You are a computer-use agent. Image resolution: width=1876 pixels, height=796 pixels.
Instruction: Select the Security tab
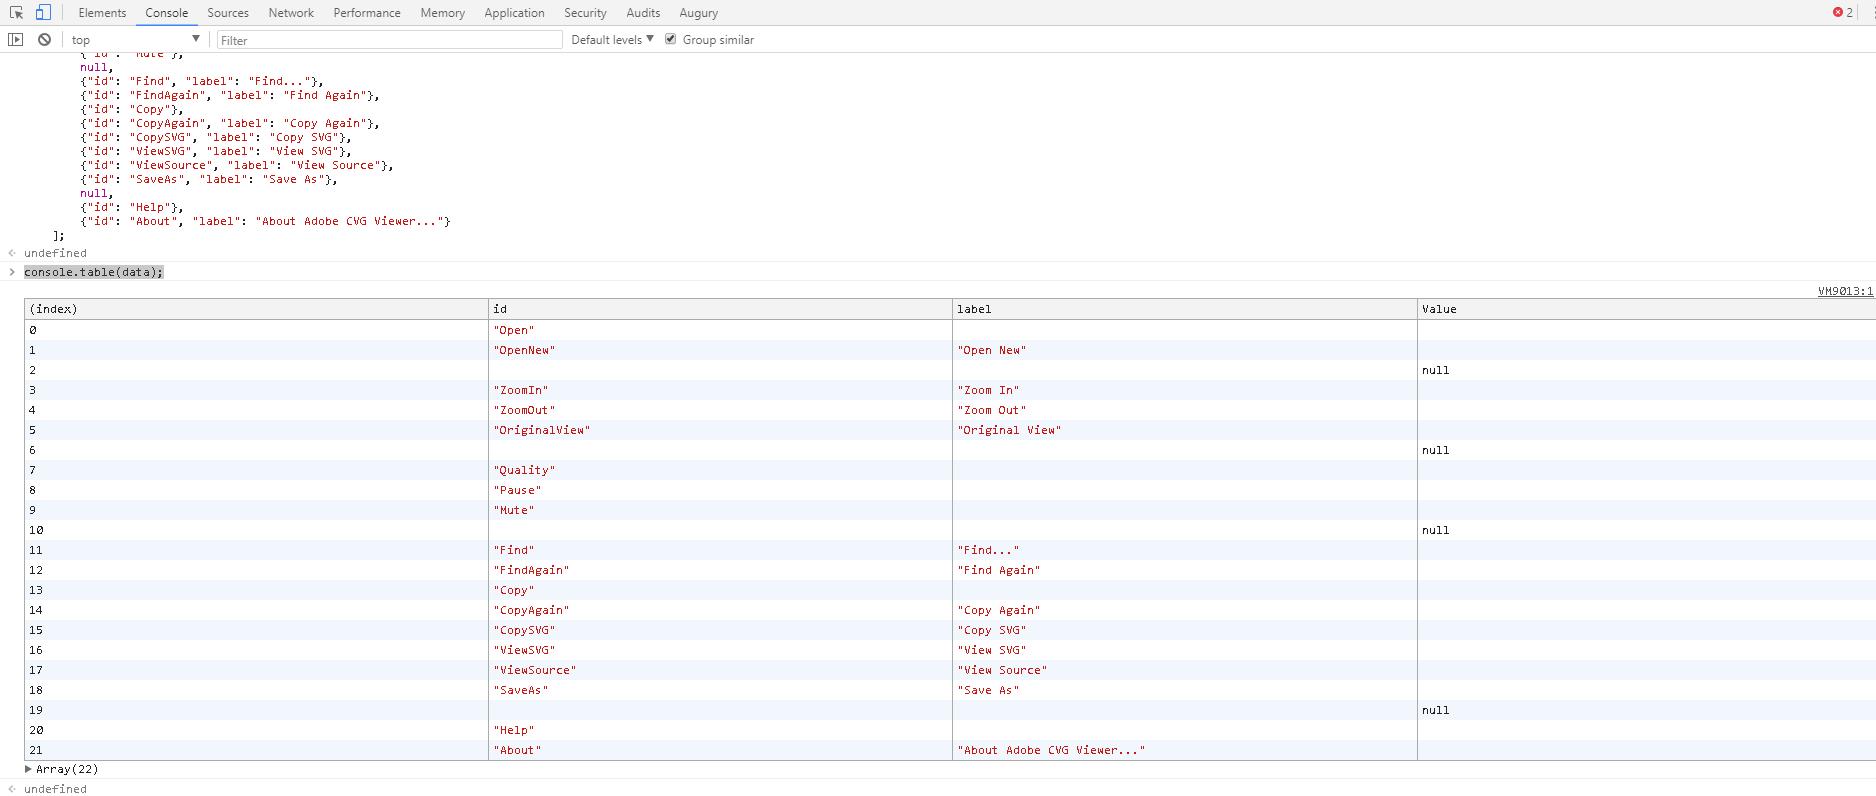point(585,13)
